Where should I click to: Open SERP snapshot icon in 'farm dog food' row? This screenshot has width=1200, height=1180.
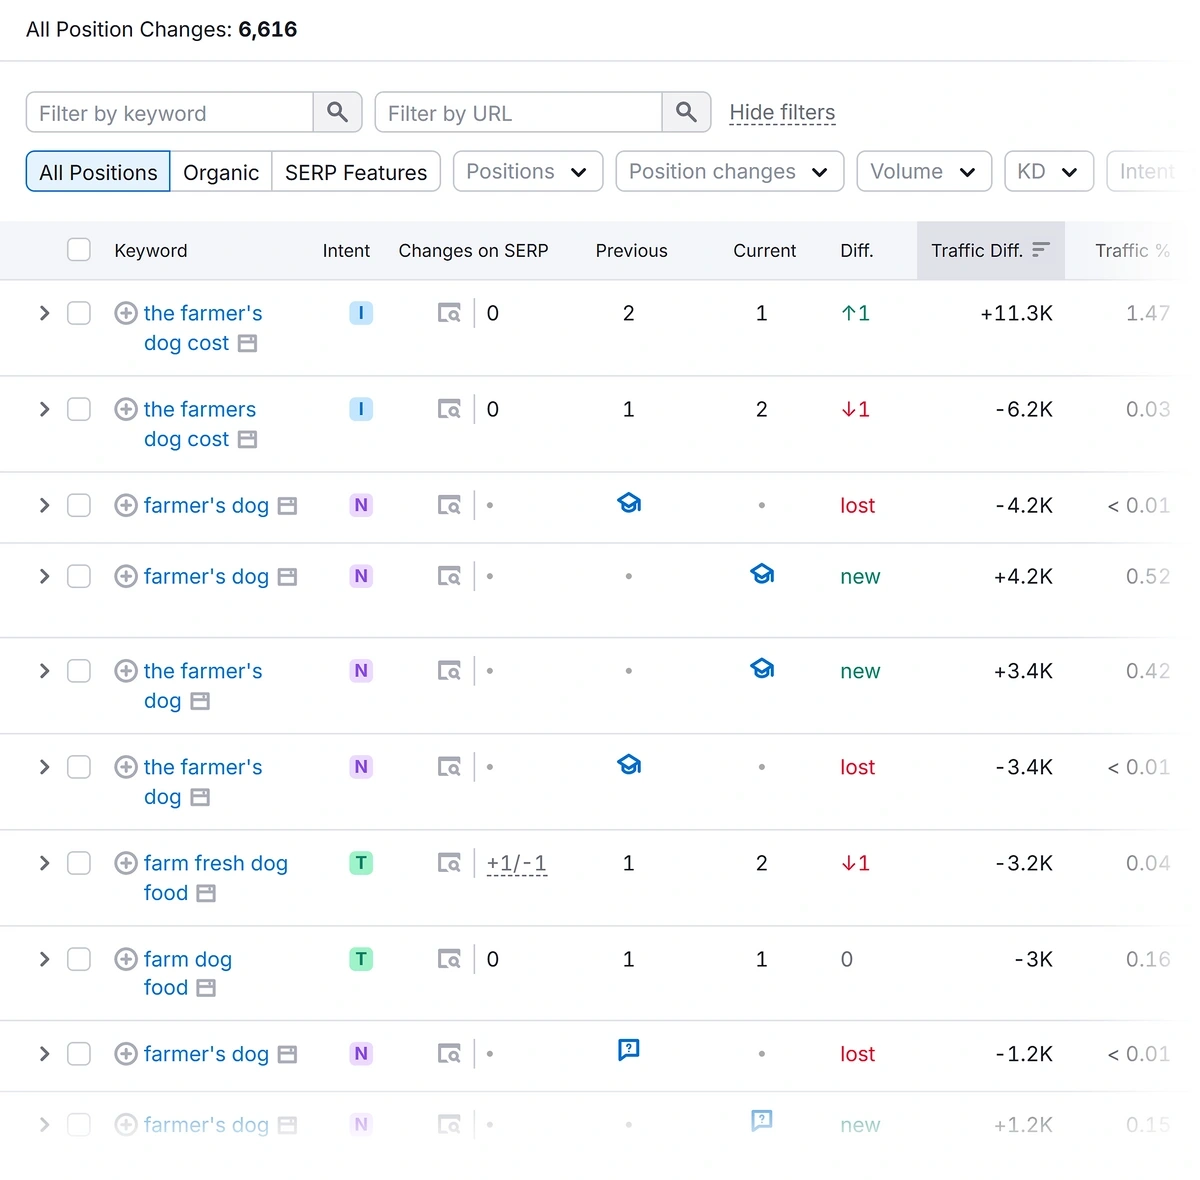point(449,959)
